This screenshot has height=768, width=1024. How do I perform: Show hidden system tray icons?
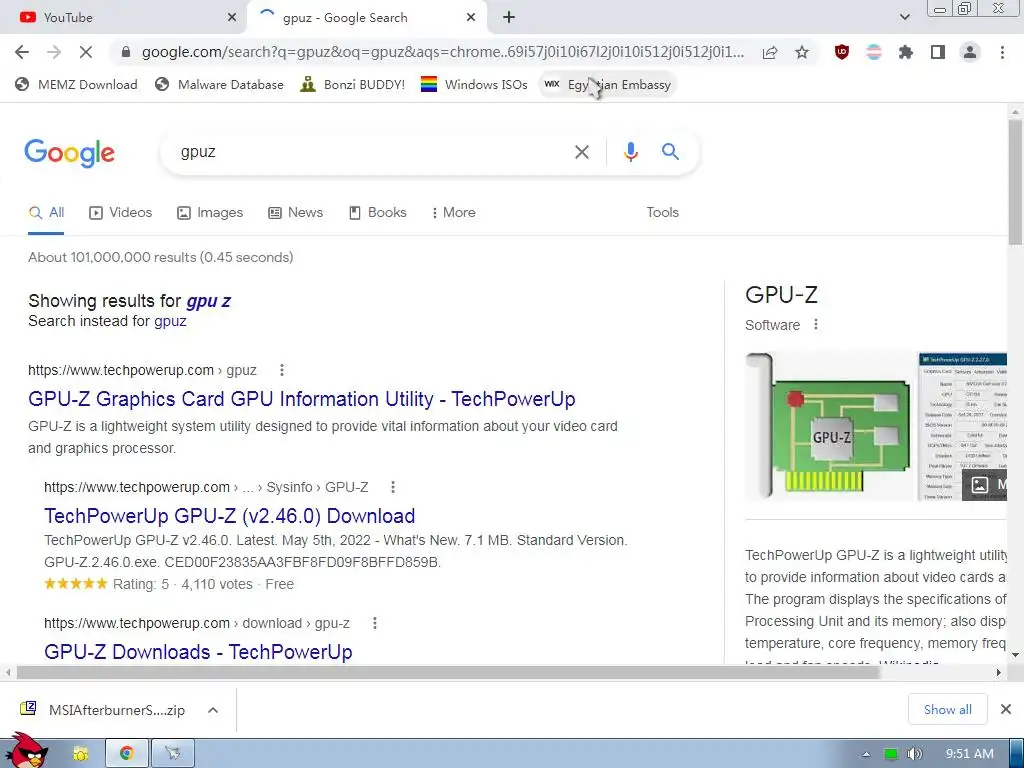[866, 754]
